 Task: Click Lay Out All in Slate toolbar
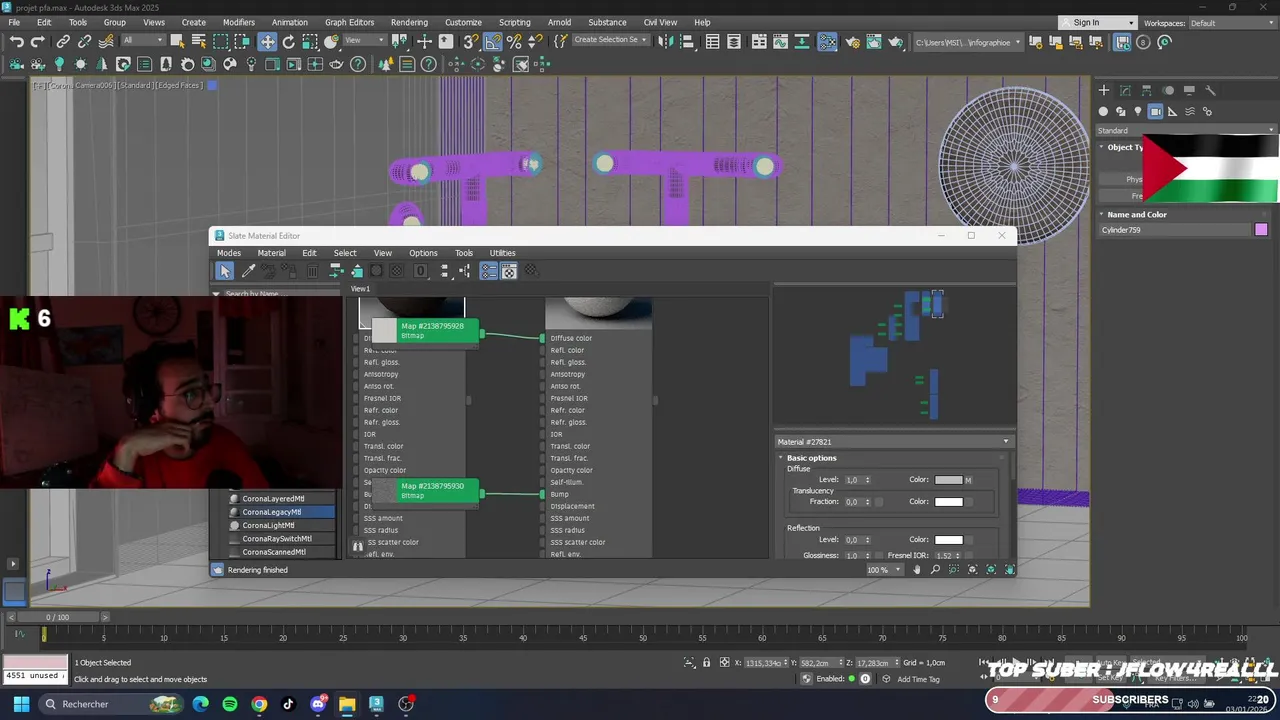tap(445, 271)
